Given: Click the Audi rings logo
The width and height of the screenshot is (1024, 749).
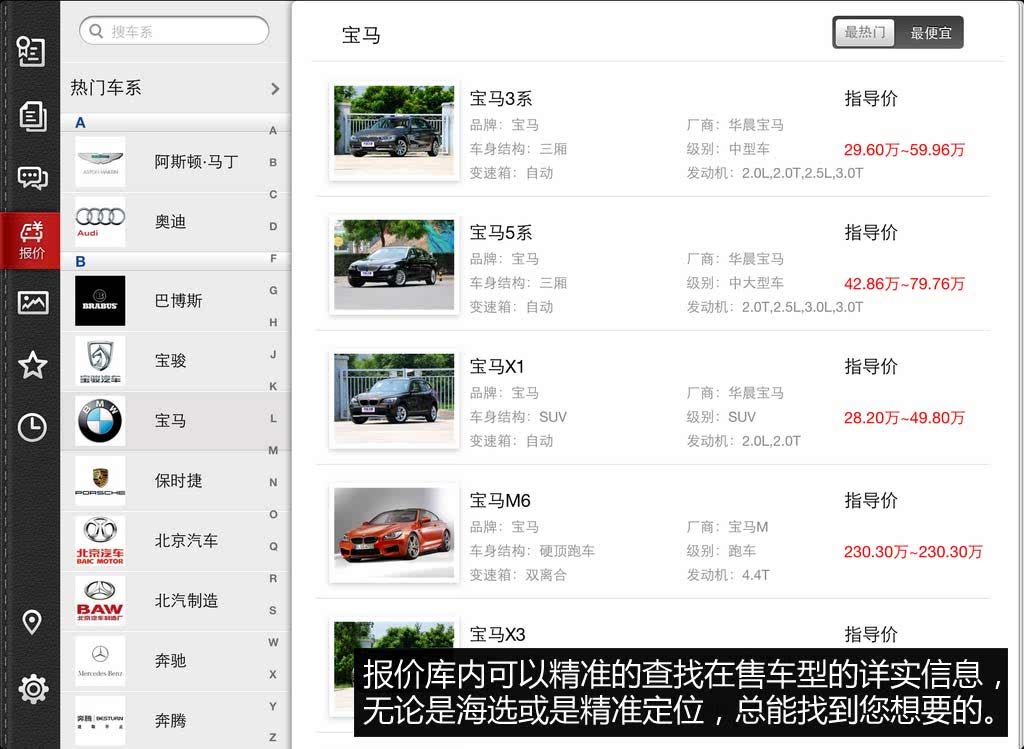Looking at the screenshot, I should (x=100, y=222).
